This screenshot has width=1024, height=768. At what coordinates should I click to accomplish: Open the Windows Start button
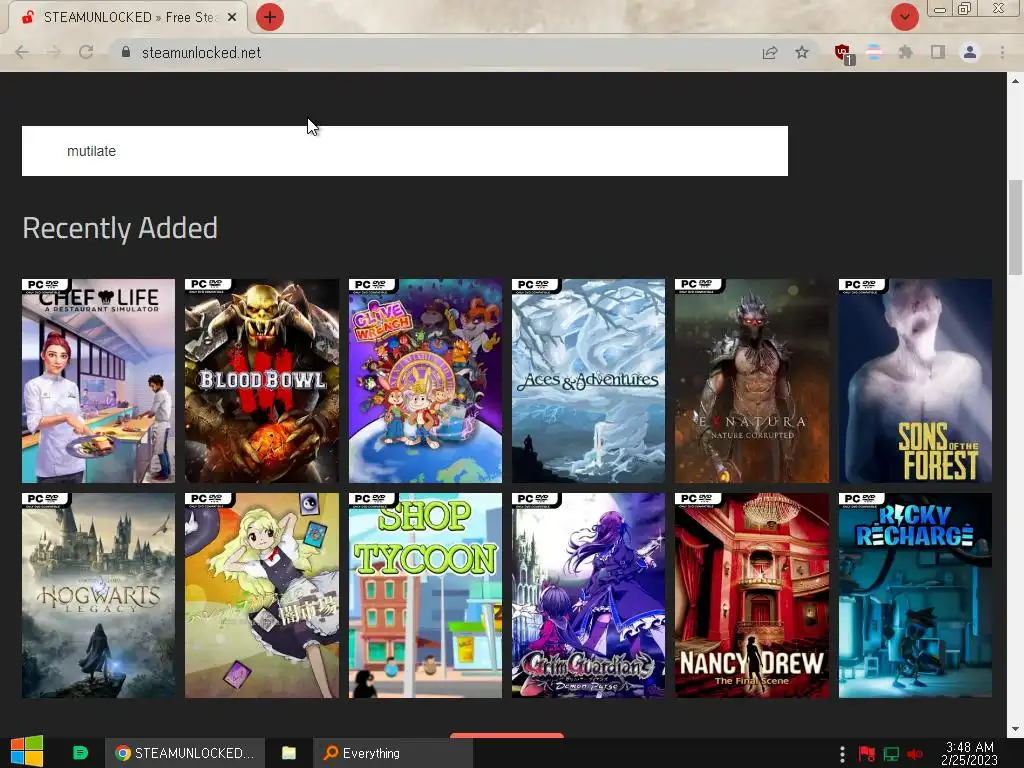(27, 752)
